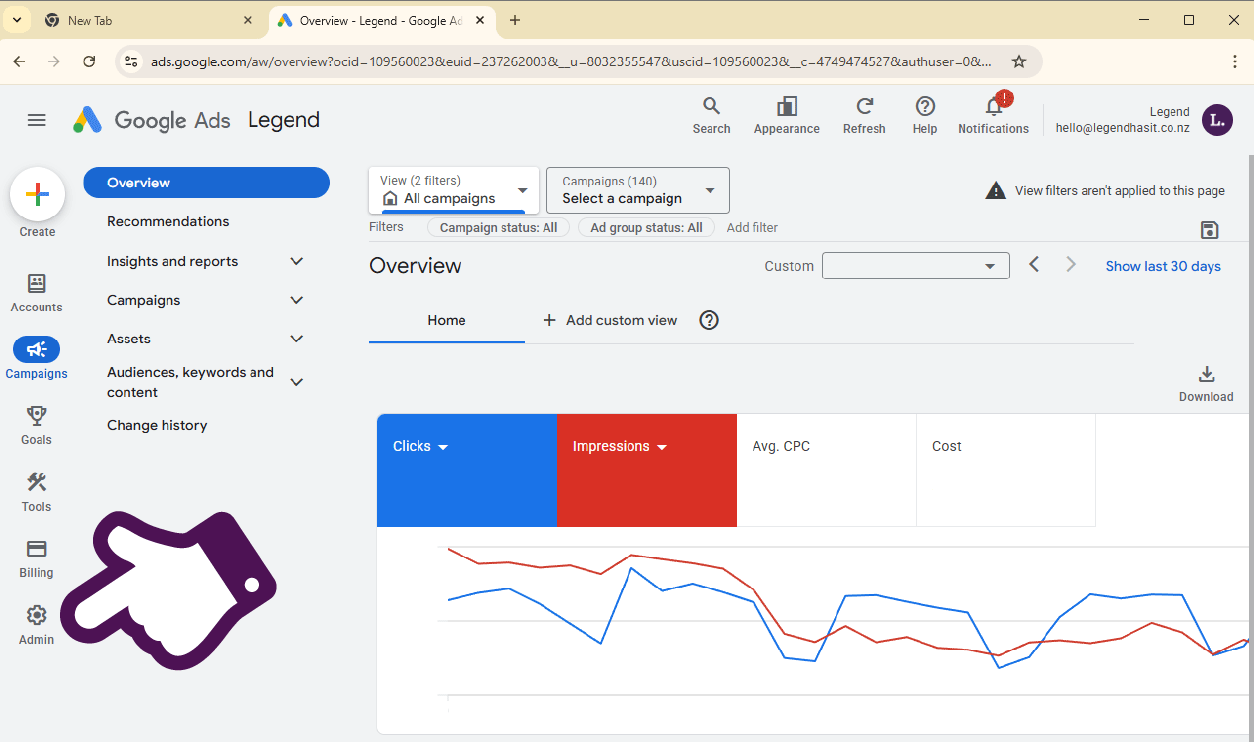Go to previous date range arrow

[x=1035, y=265]
